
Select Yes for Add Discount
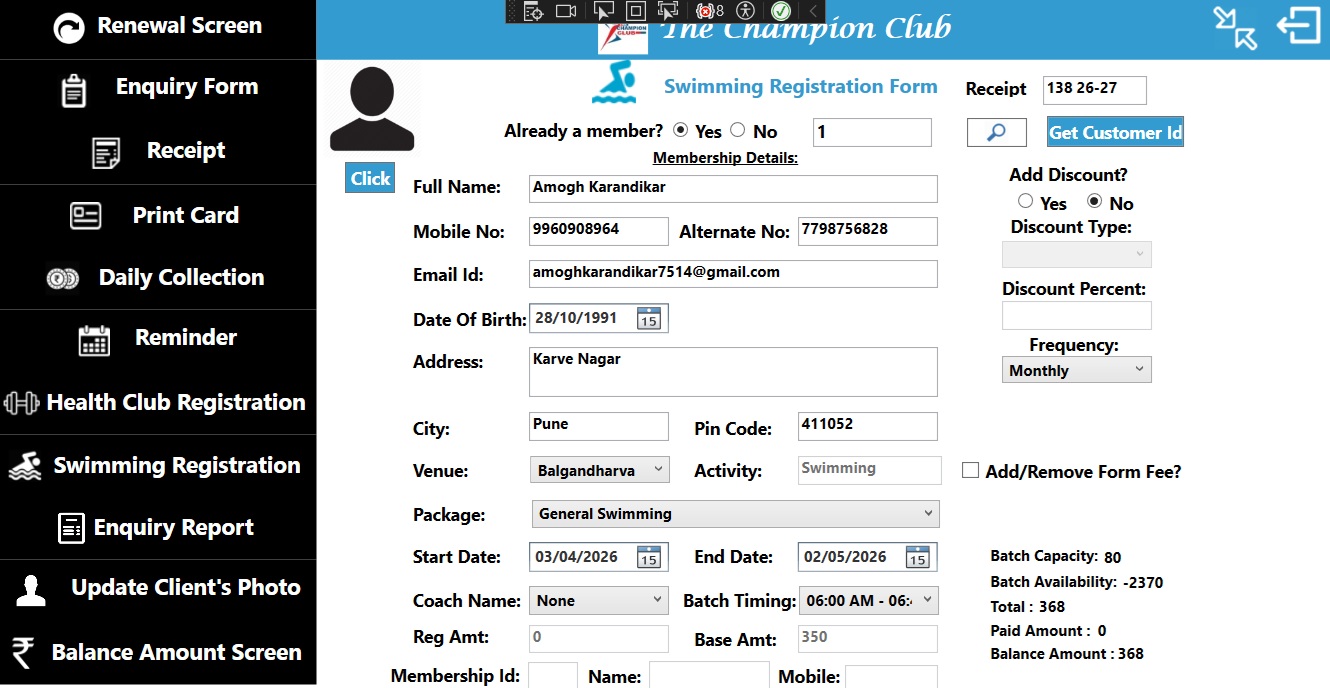(1025, 202)
